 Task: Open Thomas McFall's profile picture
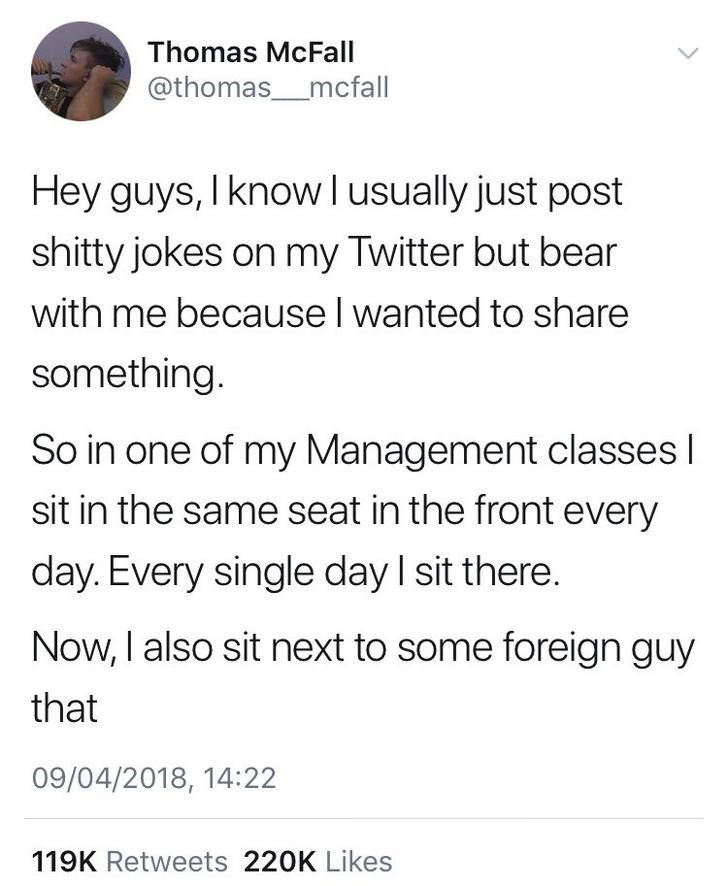pos(82,72)
